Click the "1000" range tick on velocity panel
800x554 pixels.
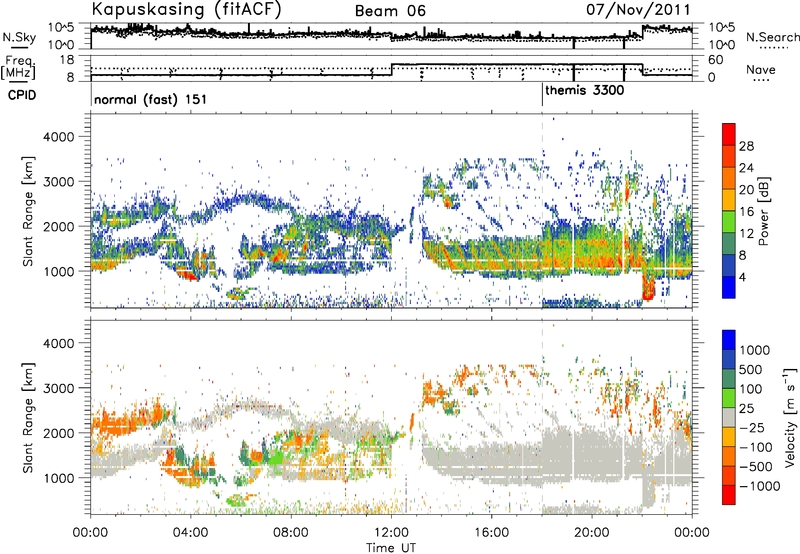[x=59, y=477]
